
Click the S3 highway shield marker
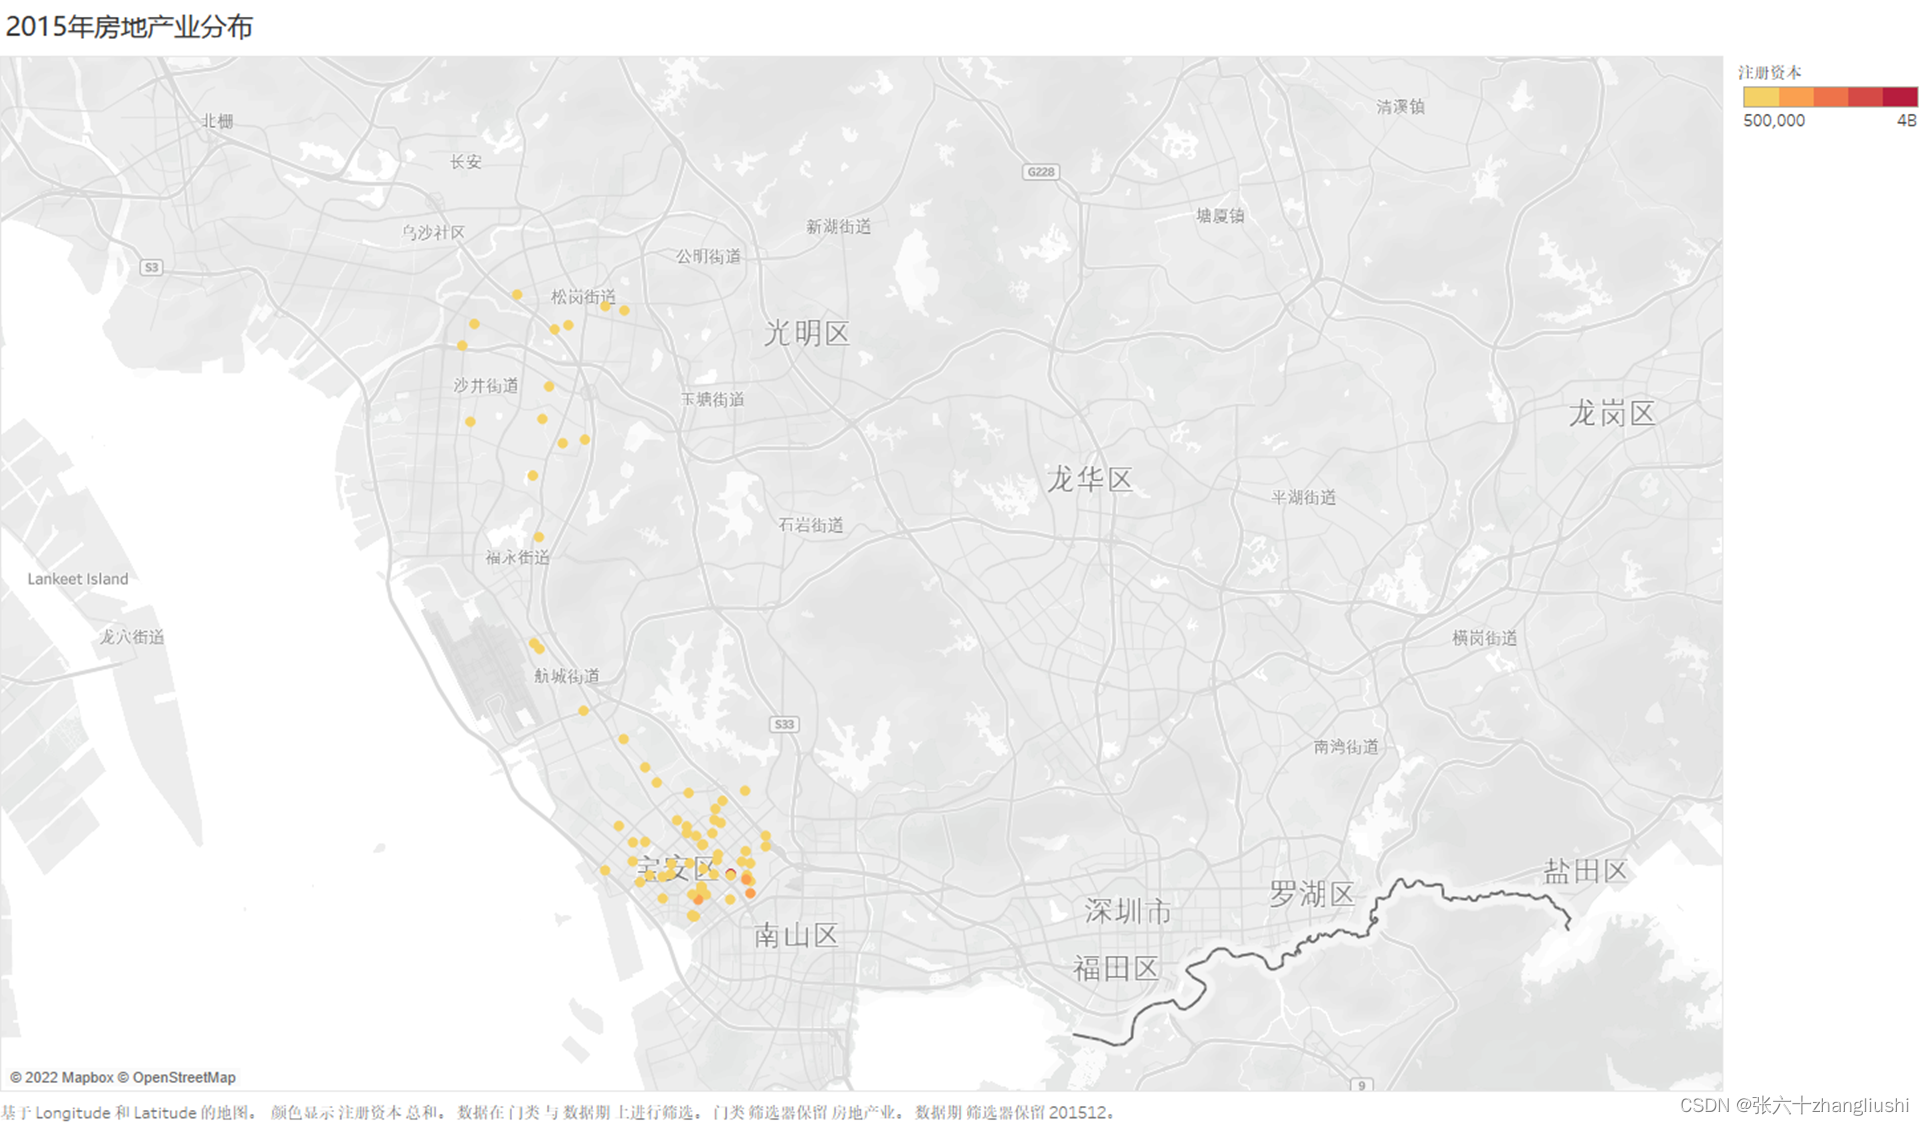(151, 267)
